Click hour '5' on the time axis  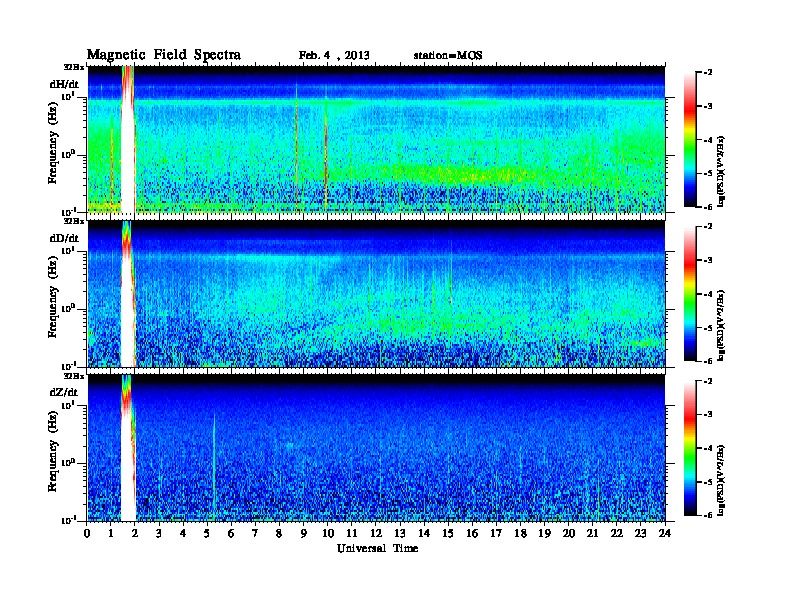(x=207, y=533)
